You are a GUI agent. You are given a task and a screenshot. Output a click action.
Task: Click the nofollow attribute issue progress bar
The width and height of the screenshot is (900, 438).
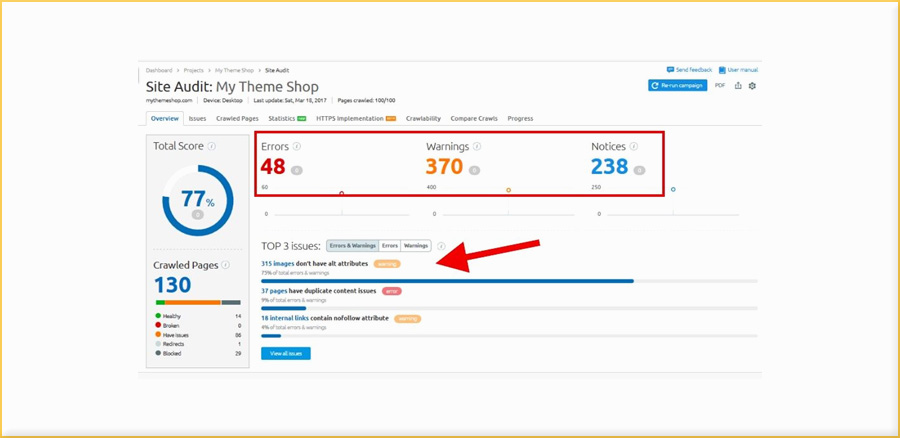[509, 336]
